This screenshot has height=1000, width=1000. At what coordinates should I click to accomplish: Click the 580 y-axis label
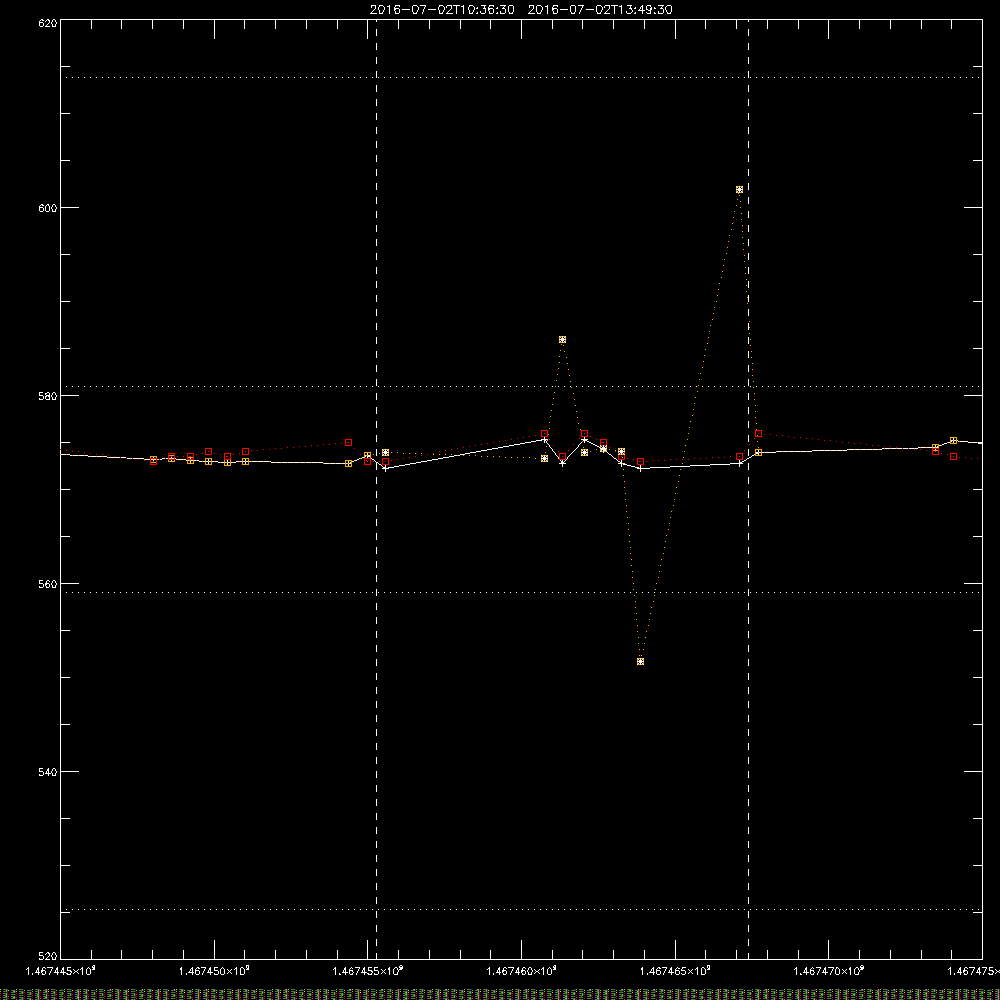48,395
